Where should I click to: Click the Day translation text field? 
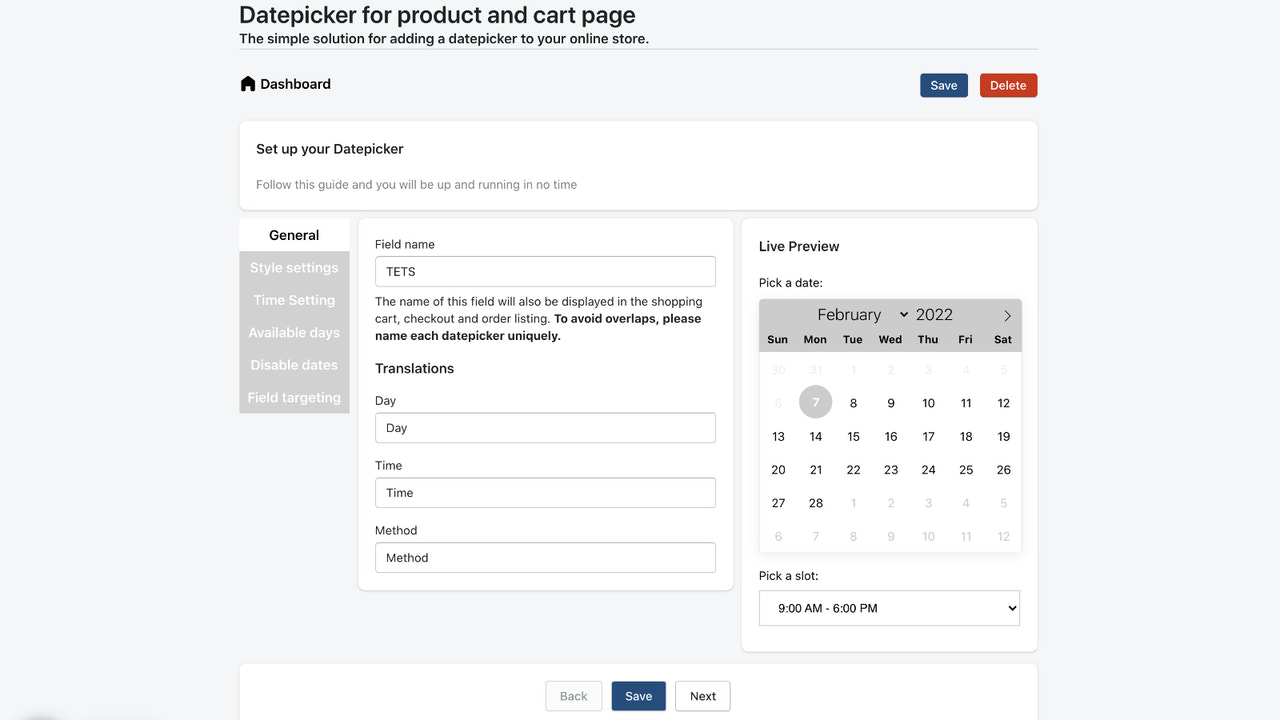545,427
